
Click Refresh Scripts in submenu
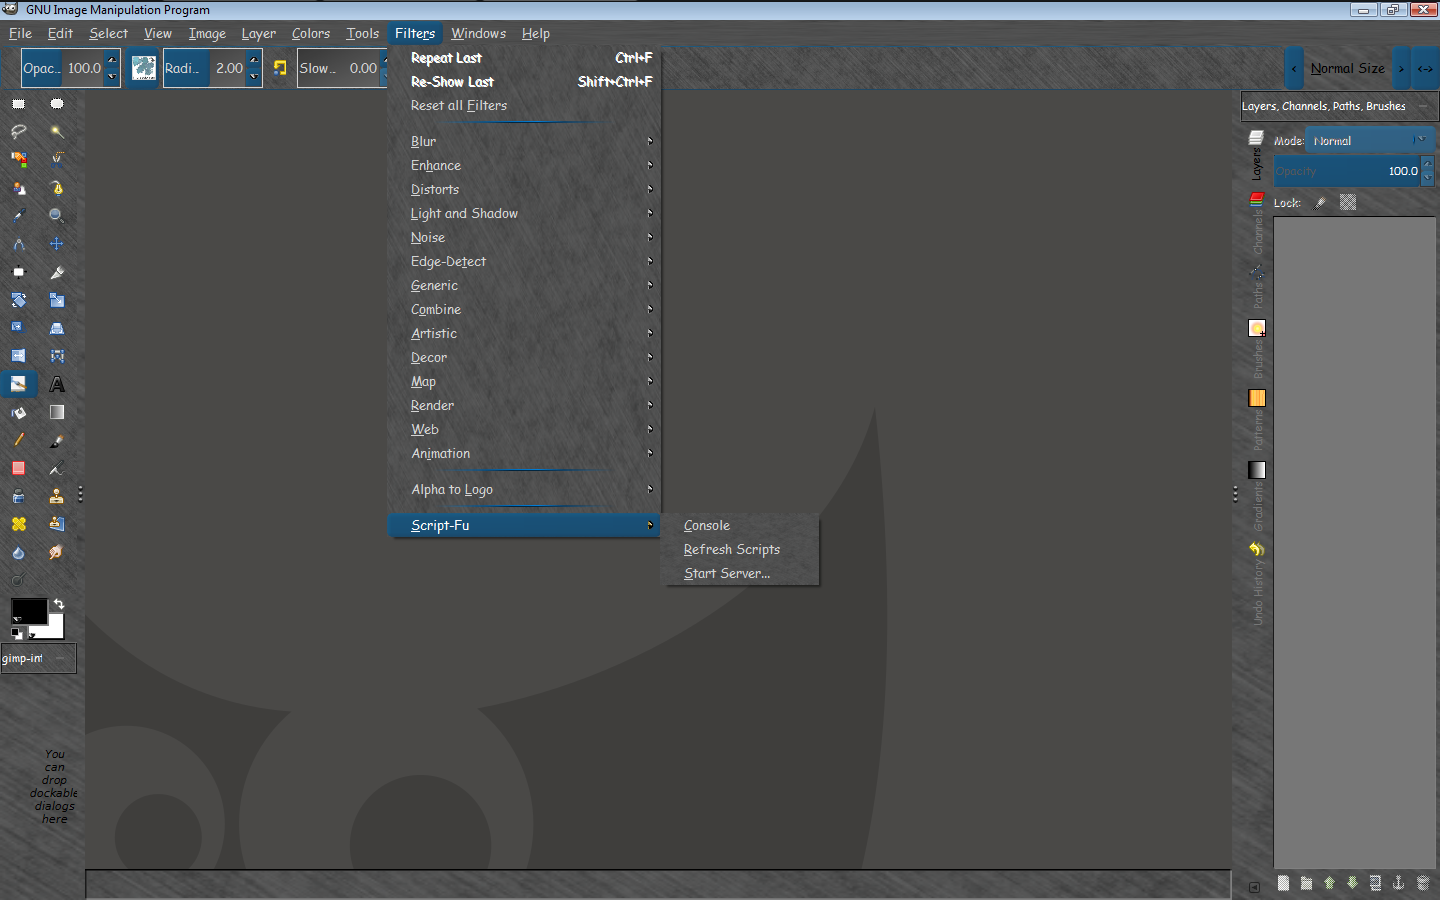pos(741,549)
